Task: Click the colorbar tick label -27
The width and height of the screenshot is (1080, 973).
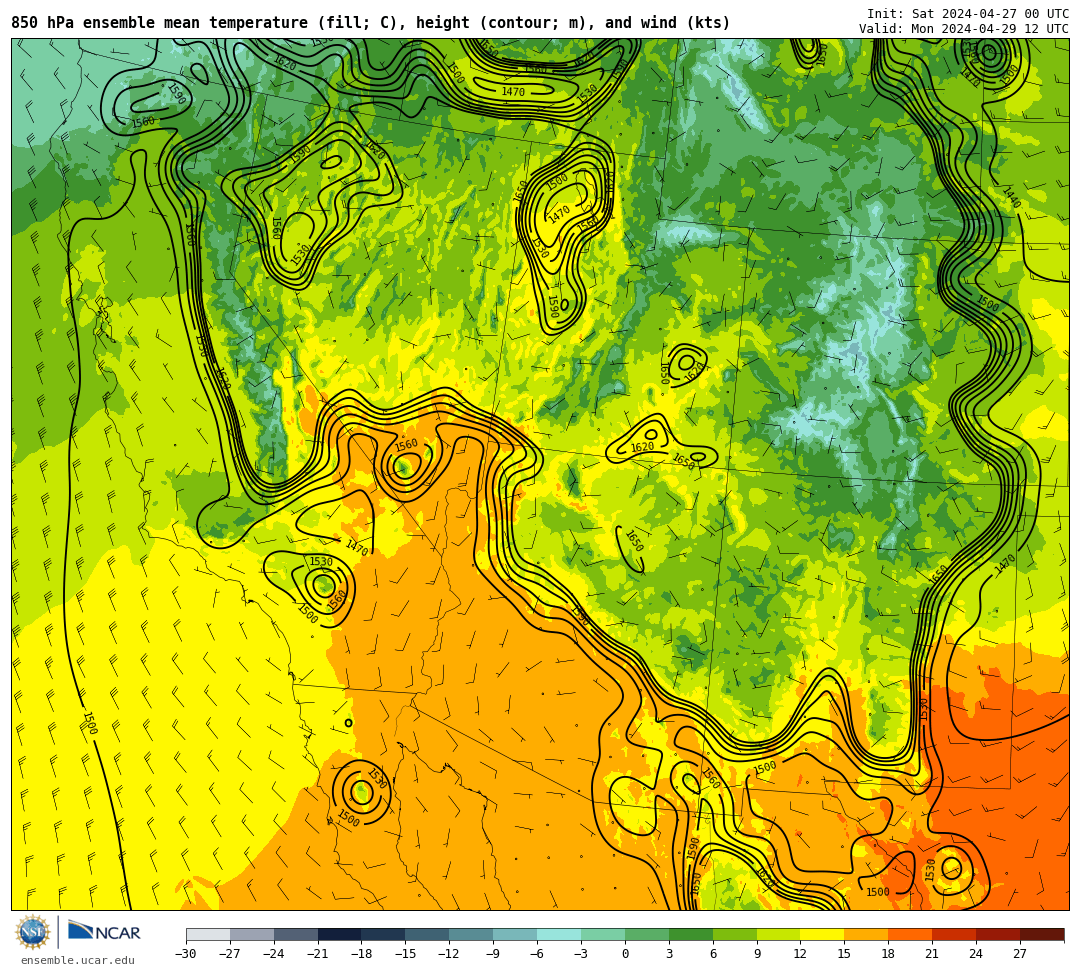Action: [230, 954]
